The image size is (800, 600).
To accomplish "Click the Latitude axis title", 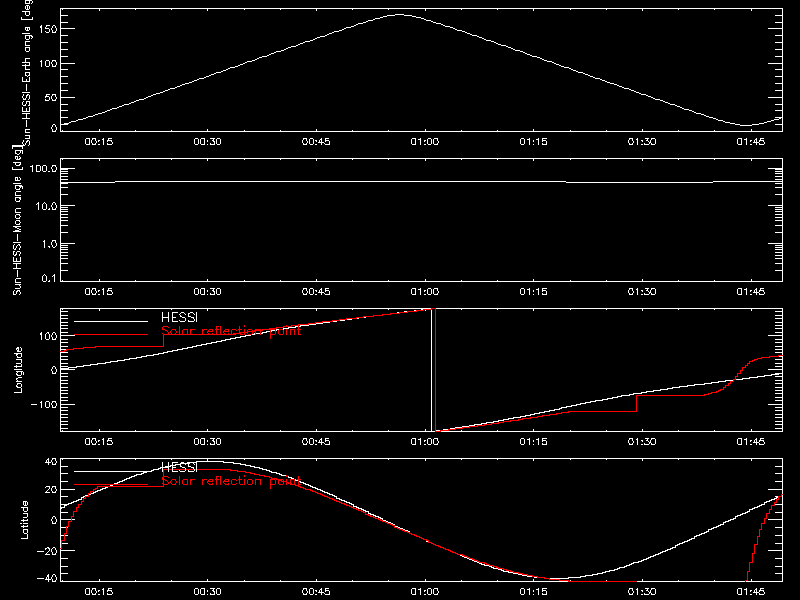I will pyautogui.click(x=24, y=520).
